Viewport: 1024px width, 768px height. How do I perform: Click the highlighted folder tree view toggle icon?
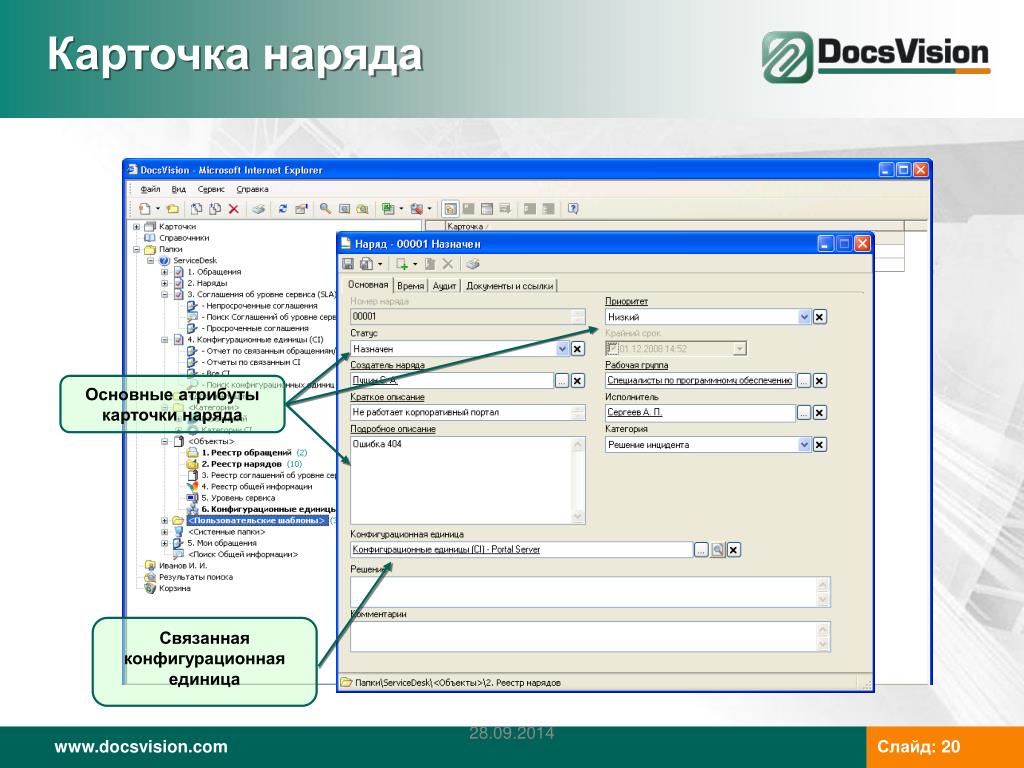(449, 209)
